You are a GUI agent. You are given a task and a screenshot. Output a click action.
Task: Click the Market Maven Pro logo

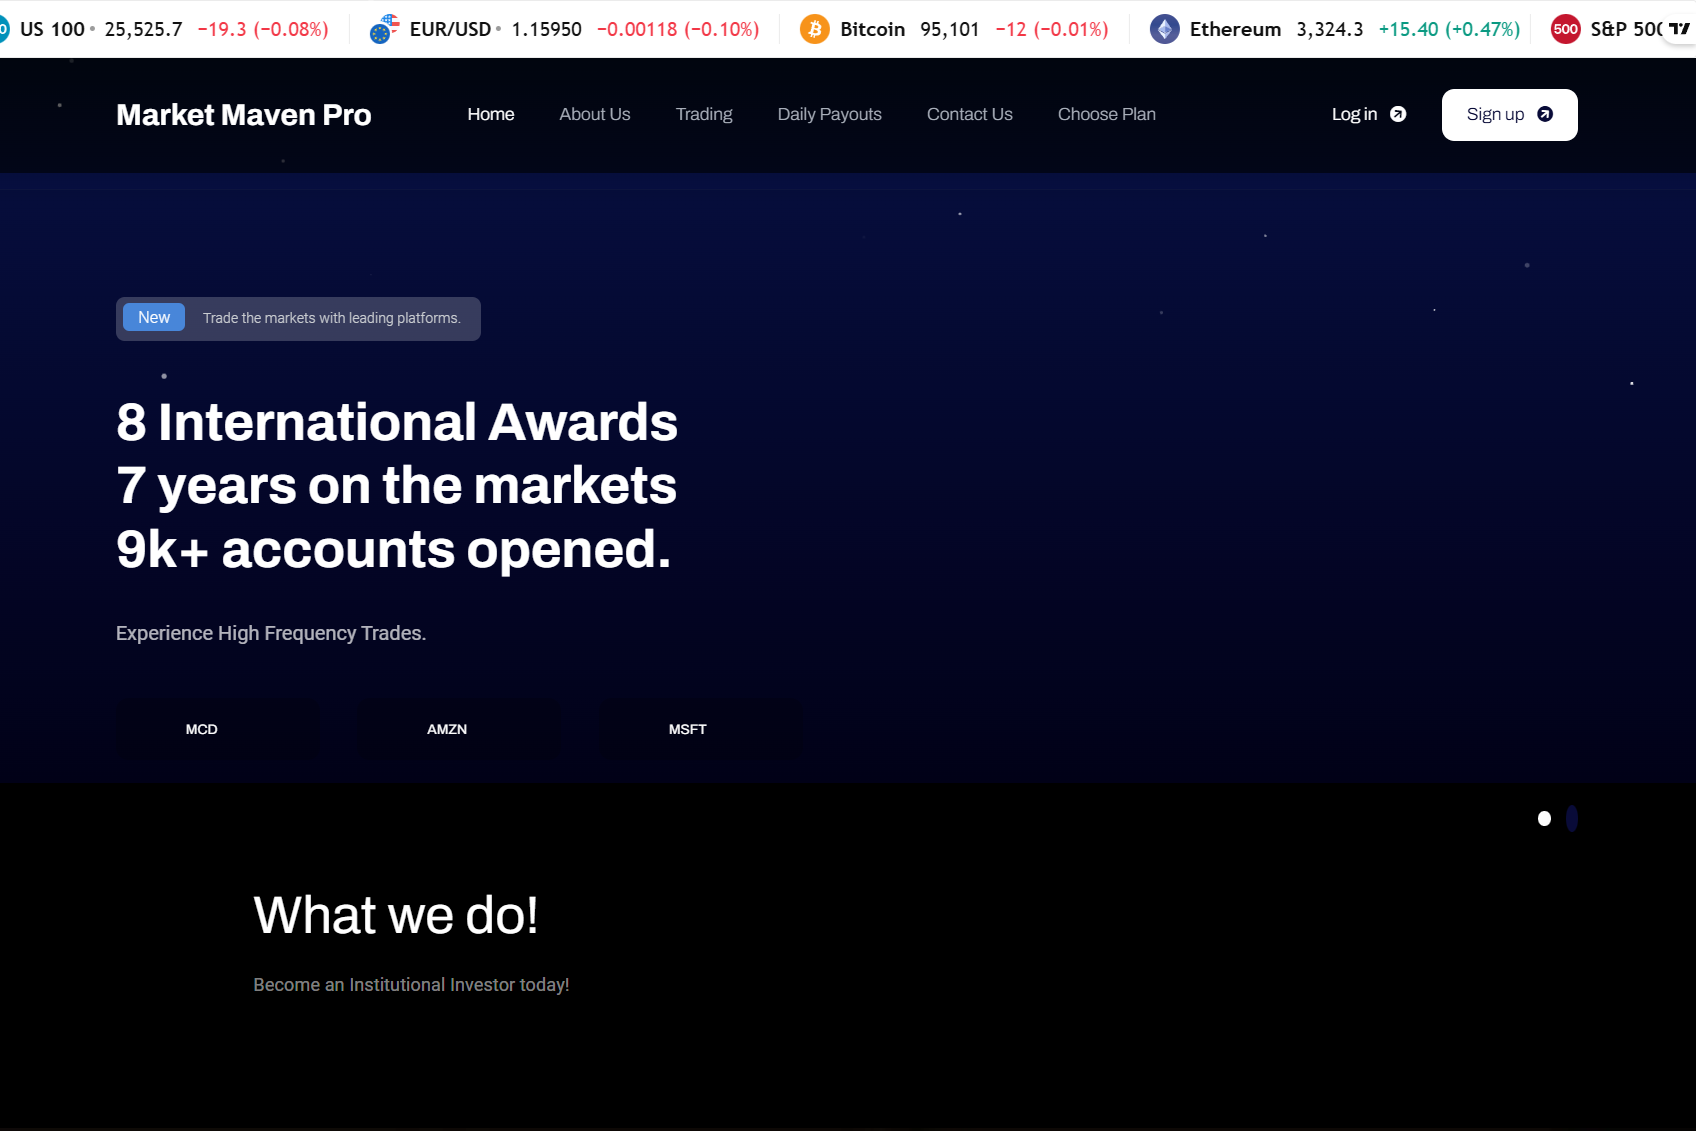(x=244, y=115)
